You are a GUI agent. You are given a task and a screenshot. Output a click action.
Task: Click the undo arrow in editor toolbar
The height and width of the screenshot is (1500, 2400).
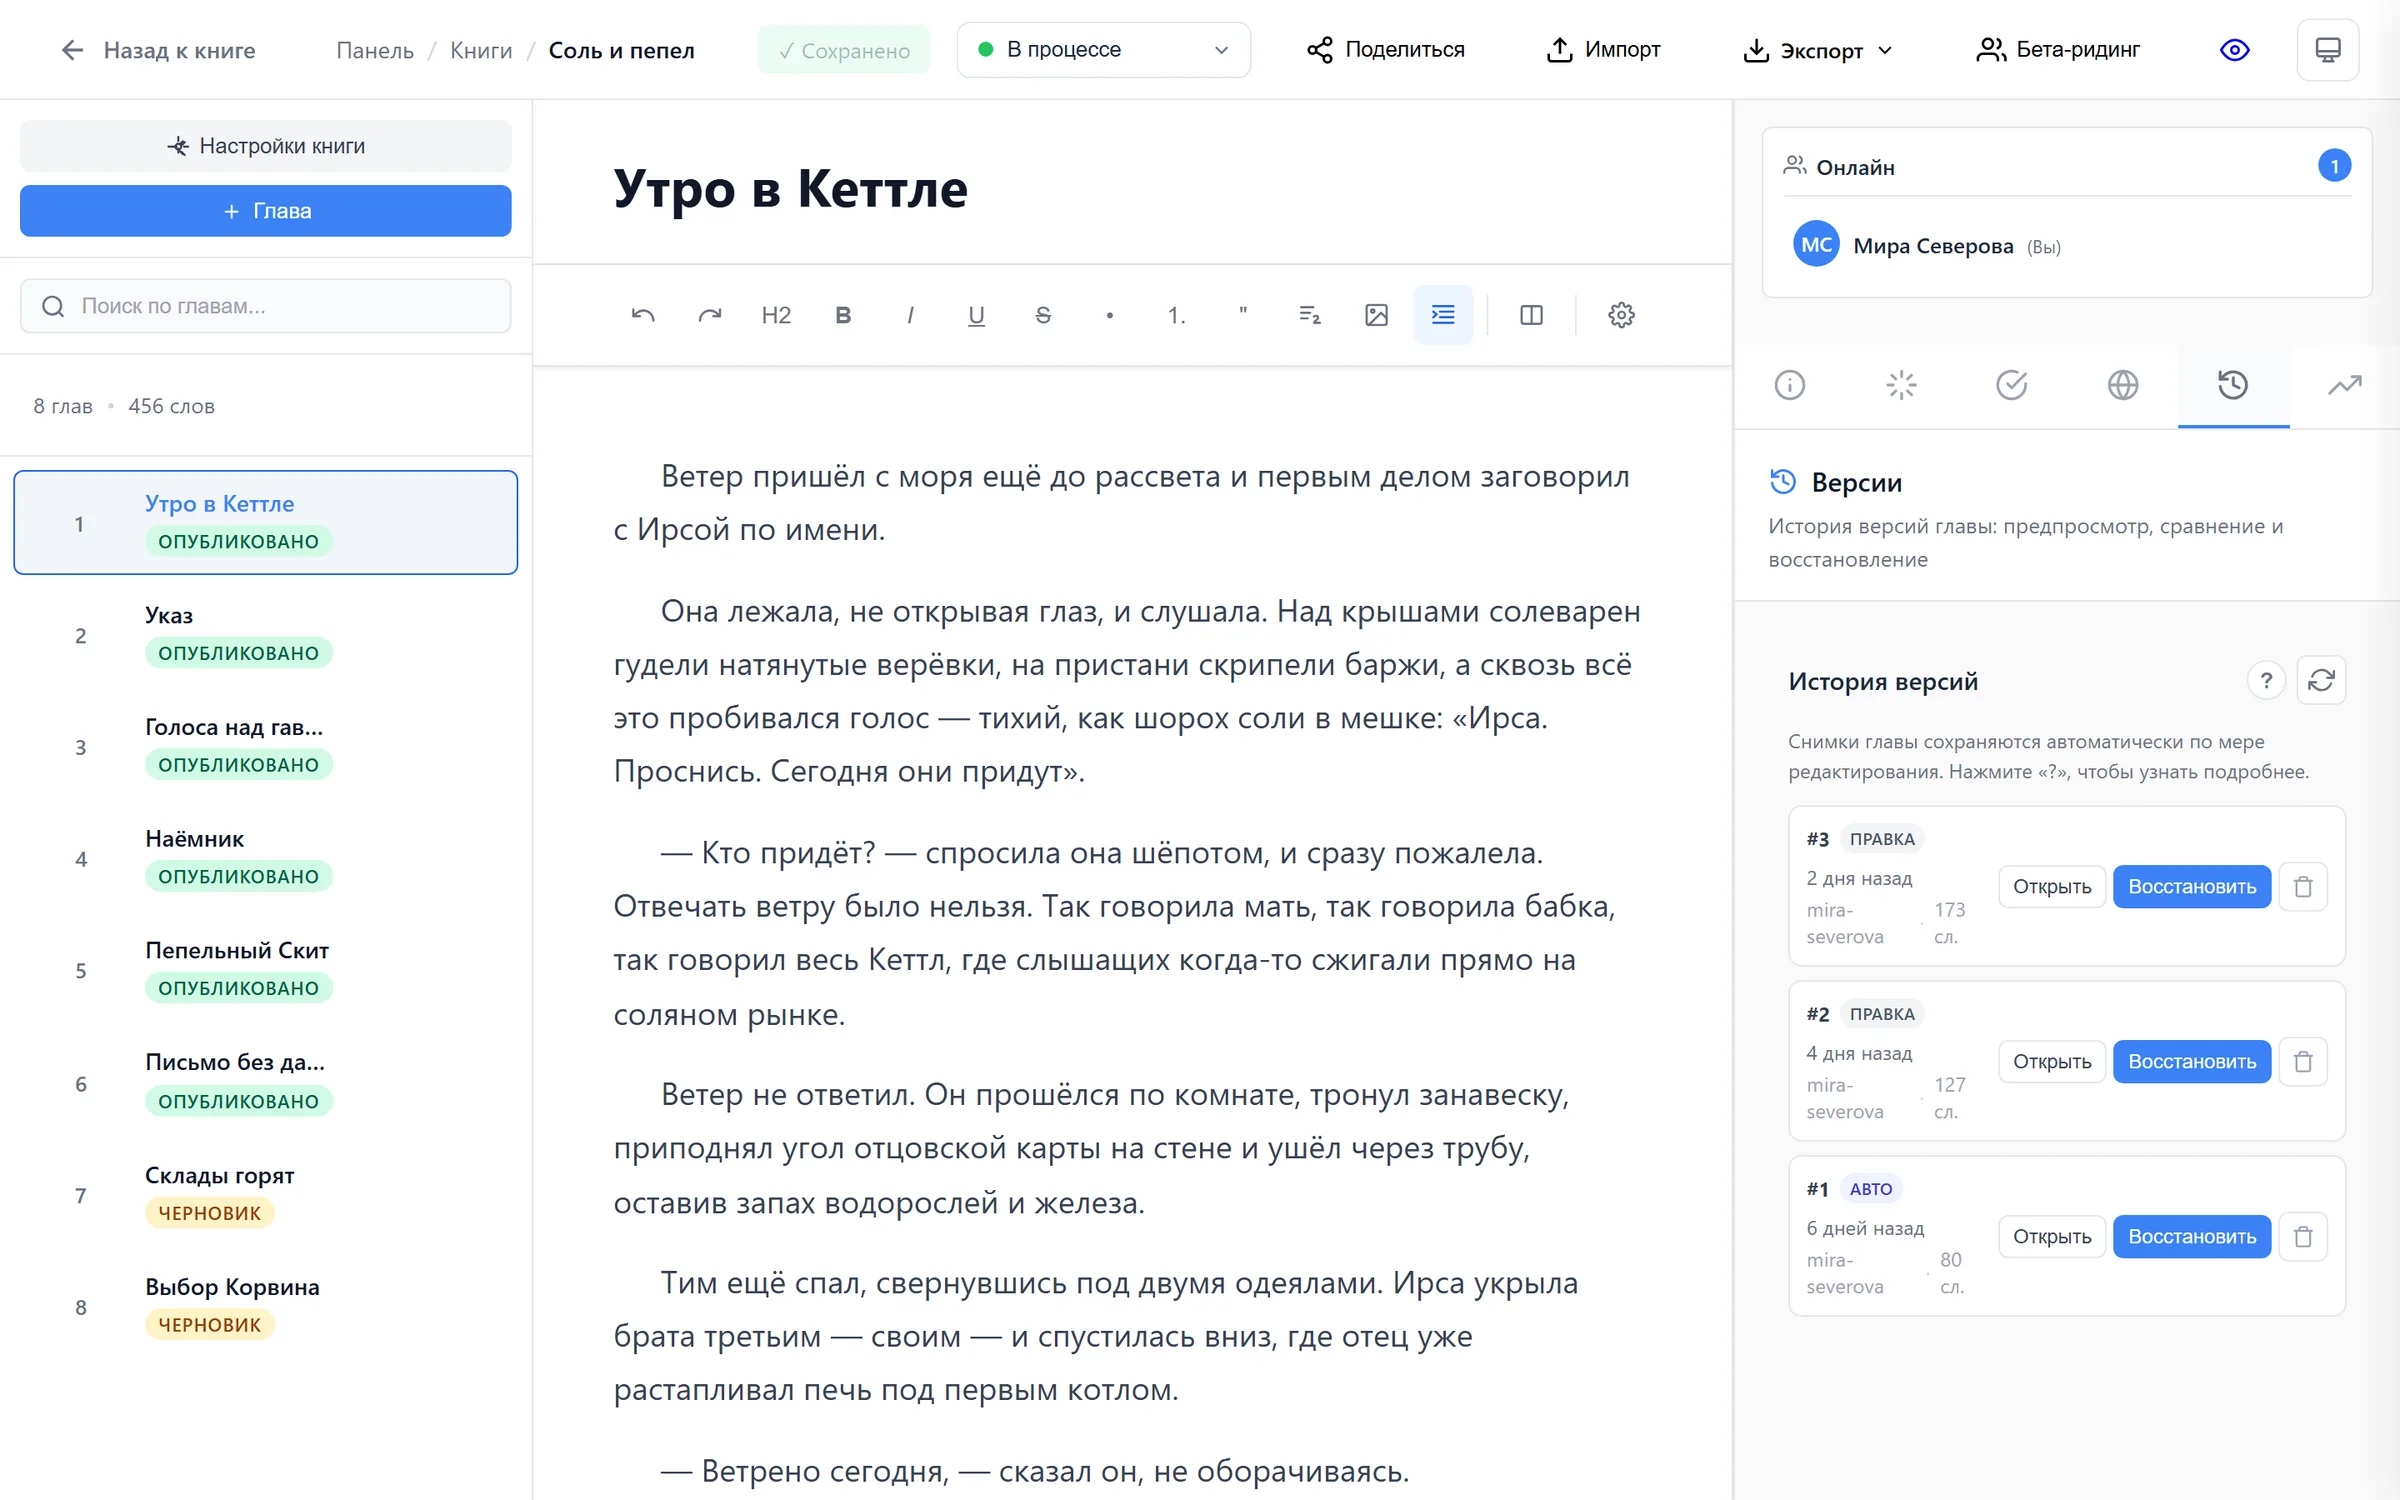tap(643, 315)
